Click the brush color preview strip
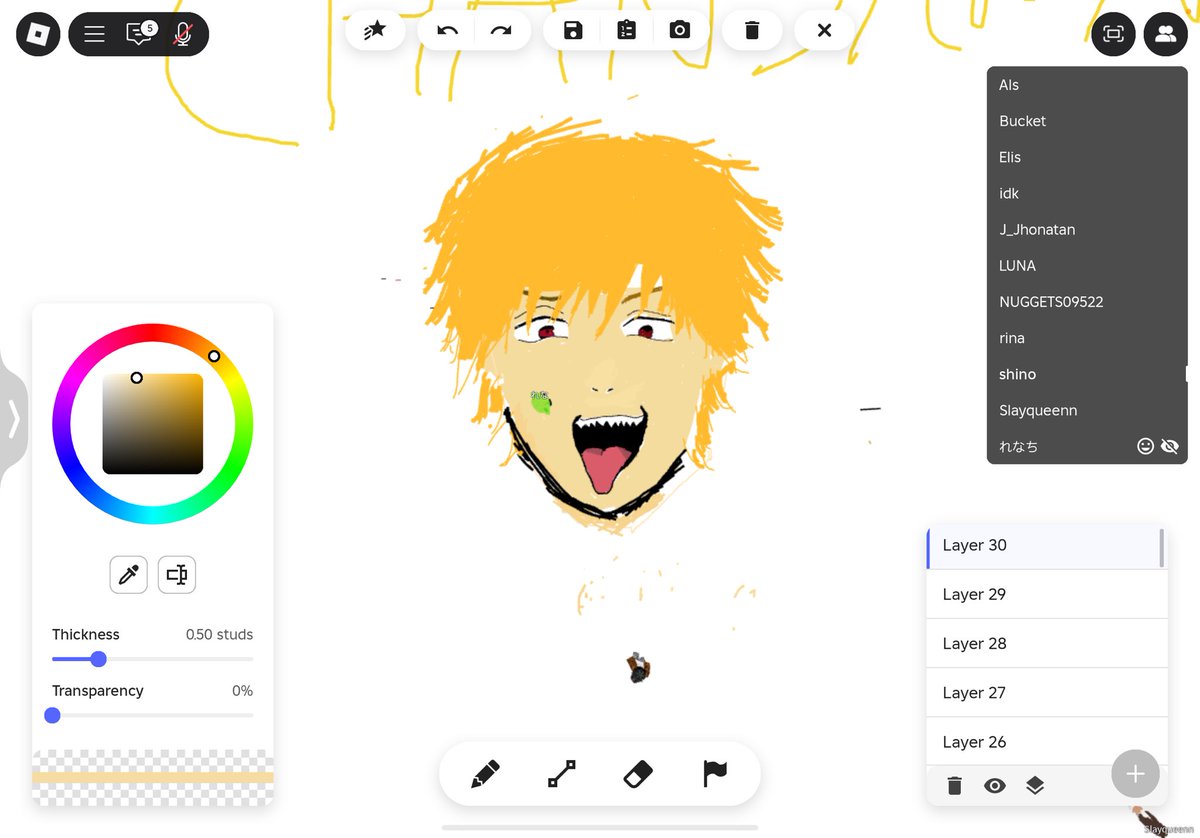The width and height of the screenshot is (1200, 838). 153,777
